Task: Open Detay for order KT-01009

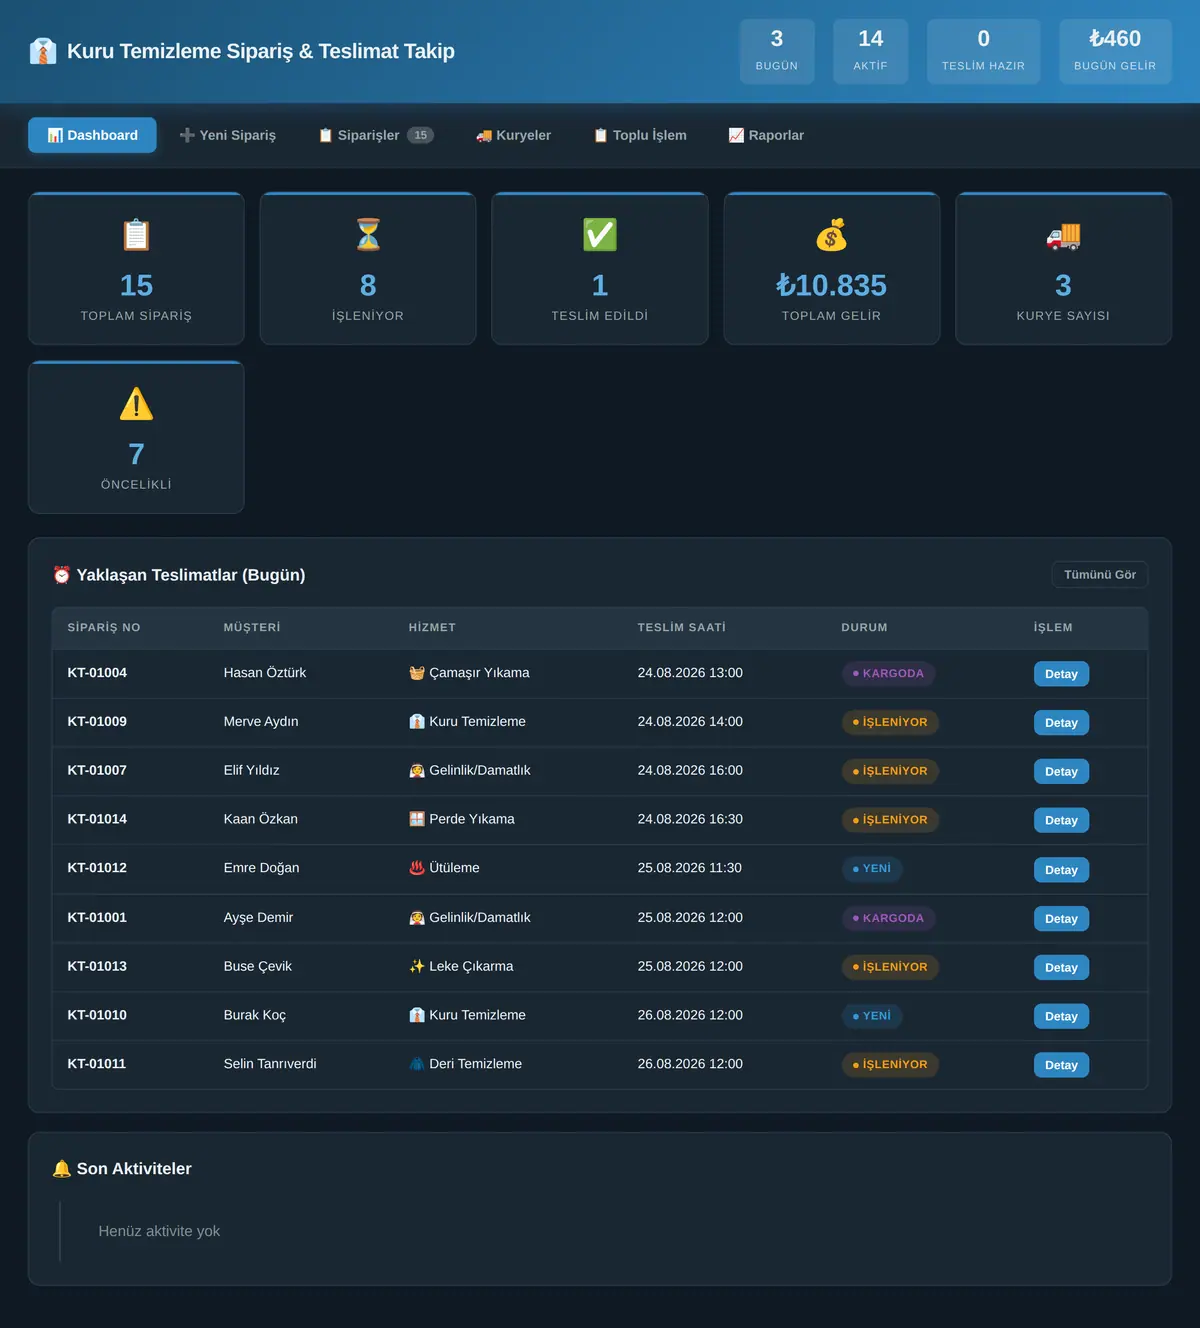Action: click(1061, 723)
